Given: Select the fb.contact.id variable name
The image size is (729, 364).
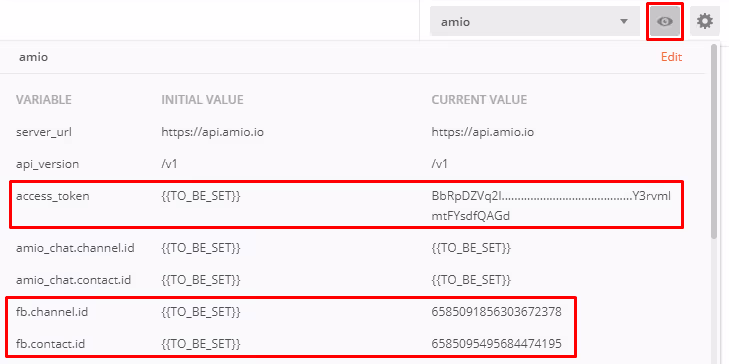Looking at the screenshot, I should [51, 344].
